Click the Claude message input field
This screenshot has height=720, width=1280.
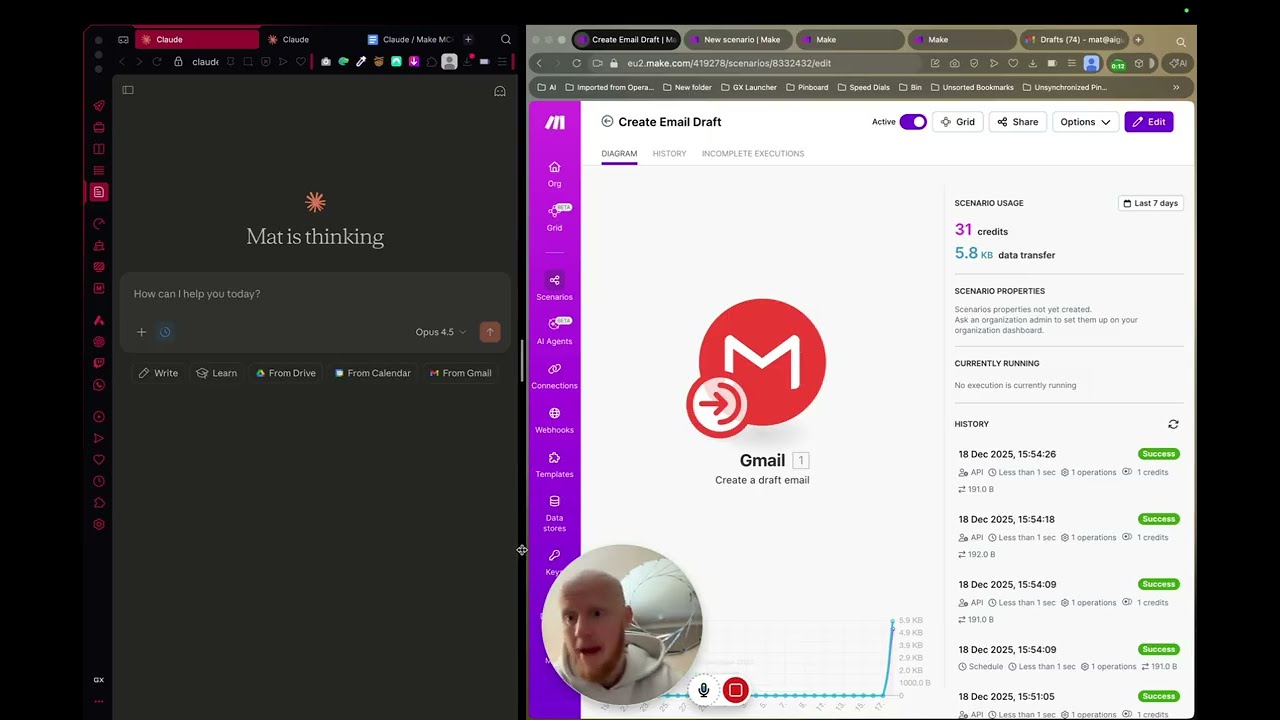point(315,294)
